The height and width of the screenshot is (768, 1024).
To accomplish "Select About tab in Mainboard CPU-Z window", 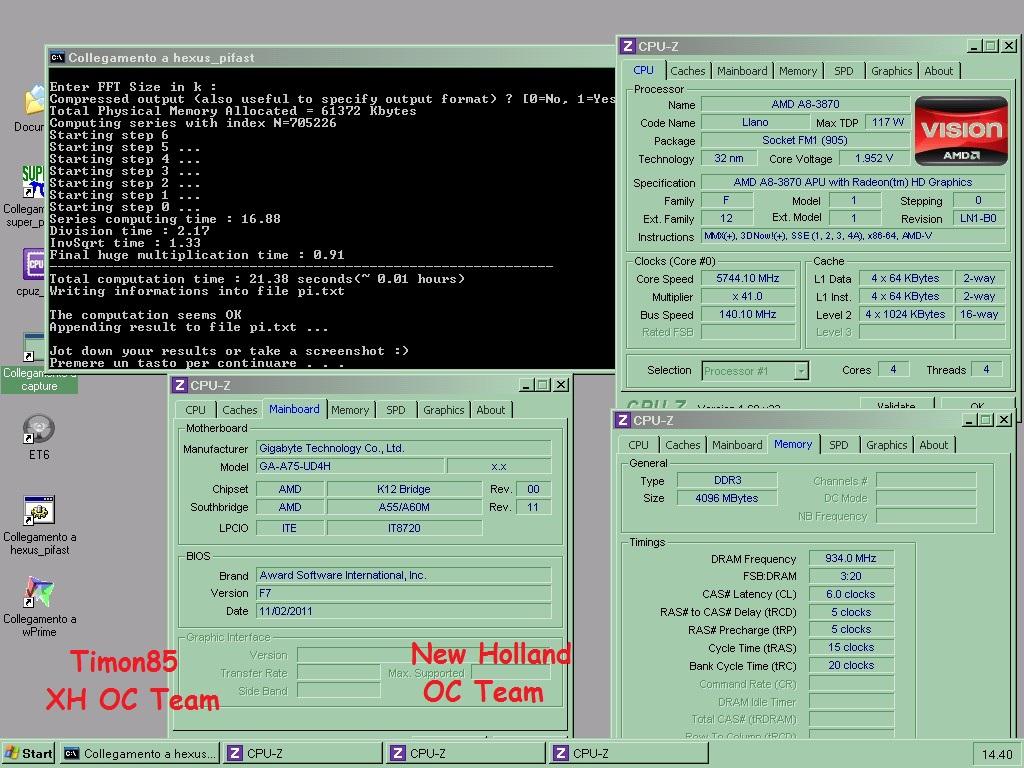I will pos(490,410).
